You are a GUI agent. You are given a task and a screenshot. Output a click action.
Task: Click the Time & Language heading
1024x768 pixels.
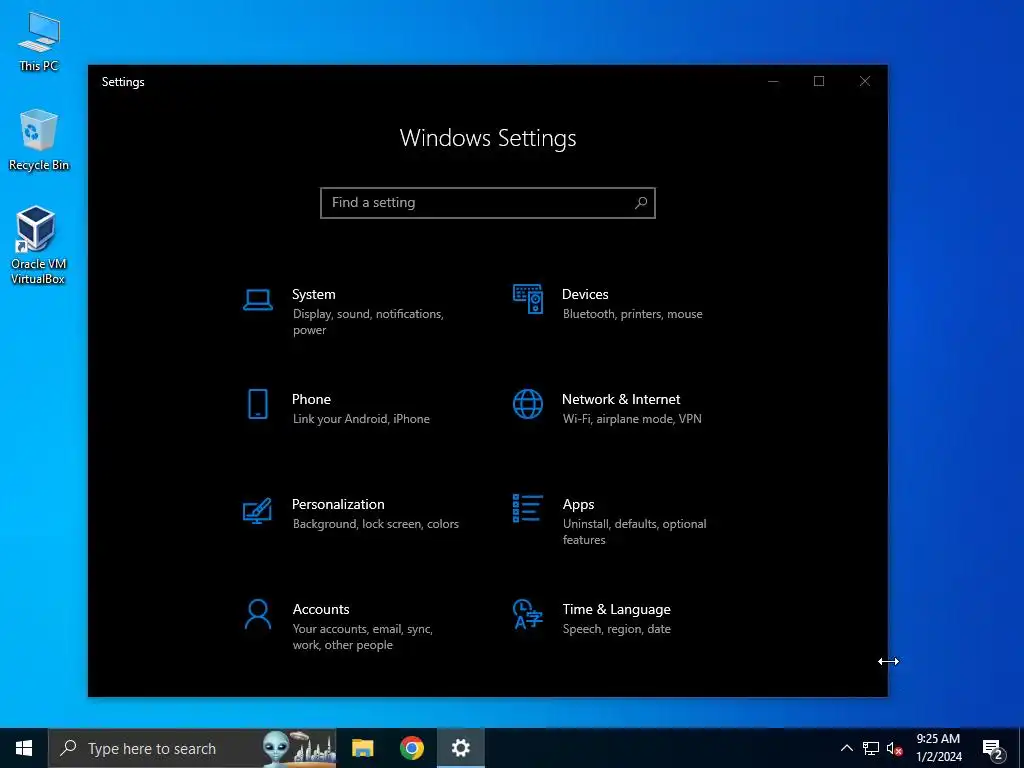616,609
